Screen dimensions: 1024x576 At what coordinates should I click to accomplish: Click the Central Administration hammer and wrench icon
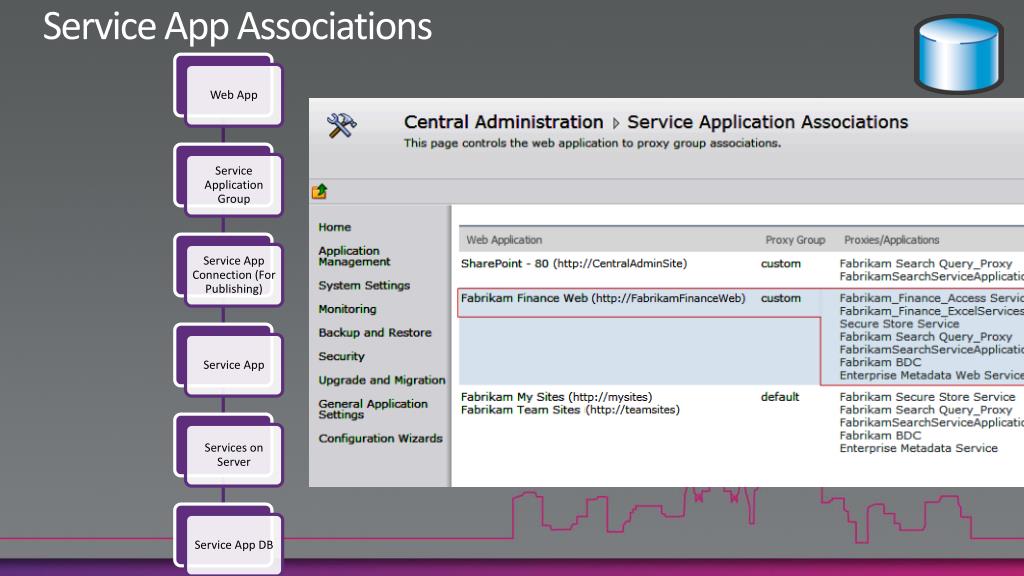pyautogui.click(x=342, y=125)
